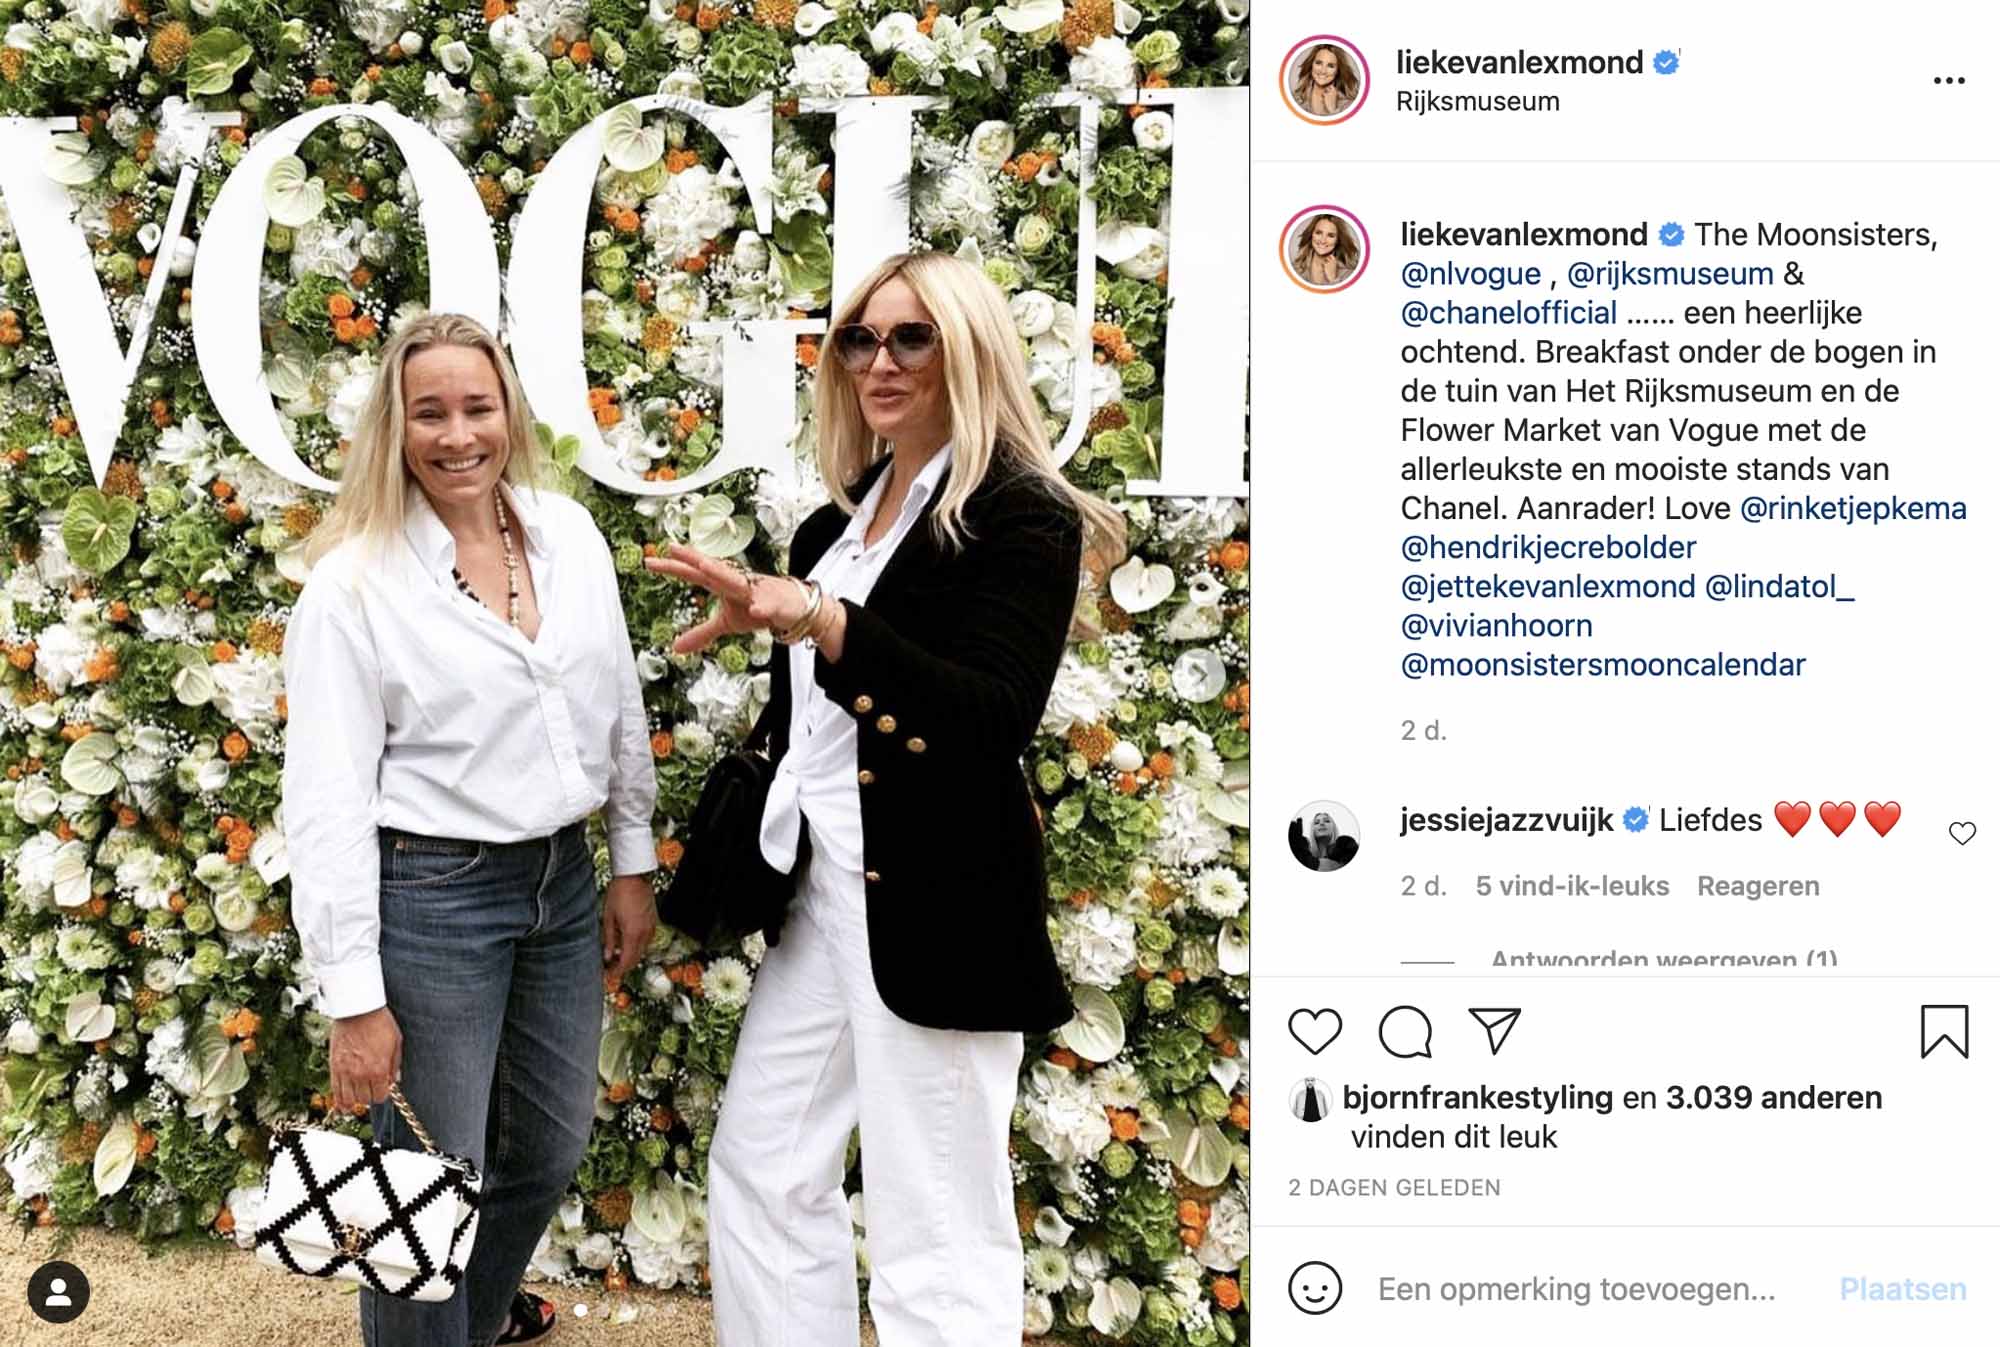Open comments via speech bubble icon
2000x1347 pixels.
point(1405,1032)
